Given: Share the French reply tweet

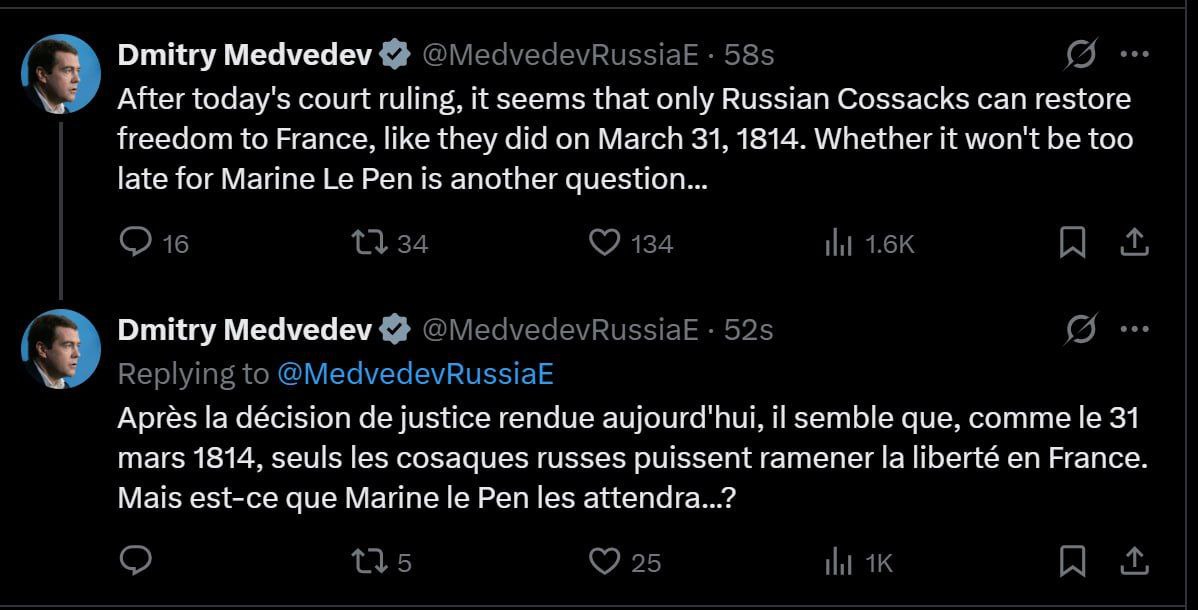Looking at the screenshot, I should 1134,560.
